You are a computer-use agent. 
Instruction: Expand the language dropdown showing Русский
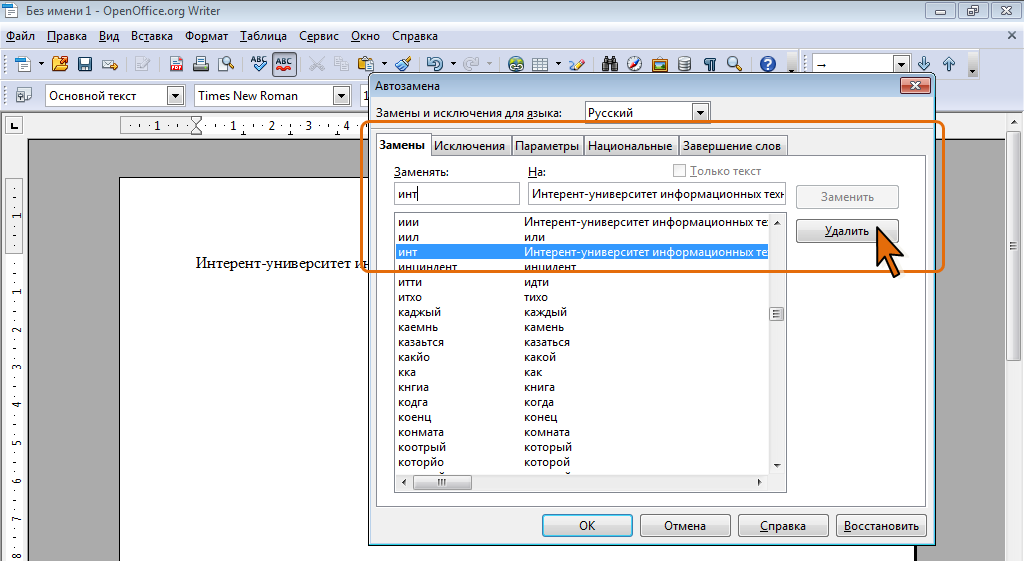tap(700, 113)
